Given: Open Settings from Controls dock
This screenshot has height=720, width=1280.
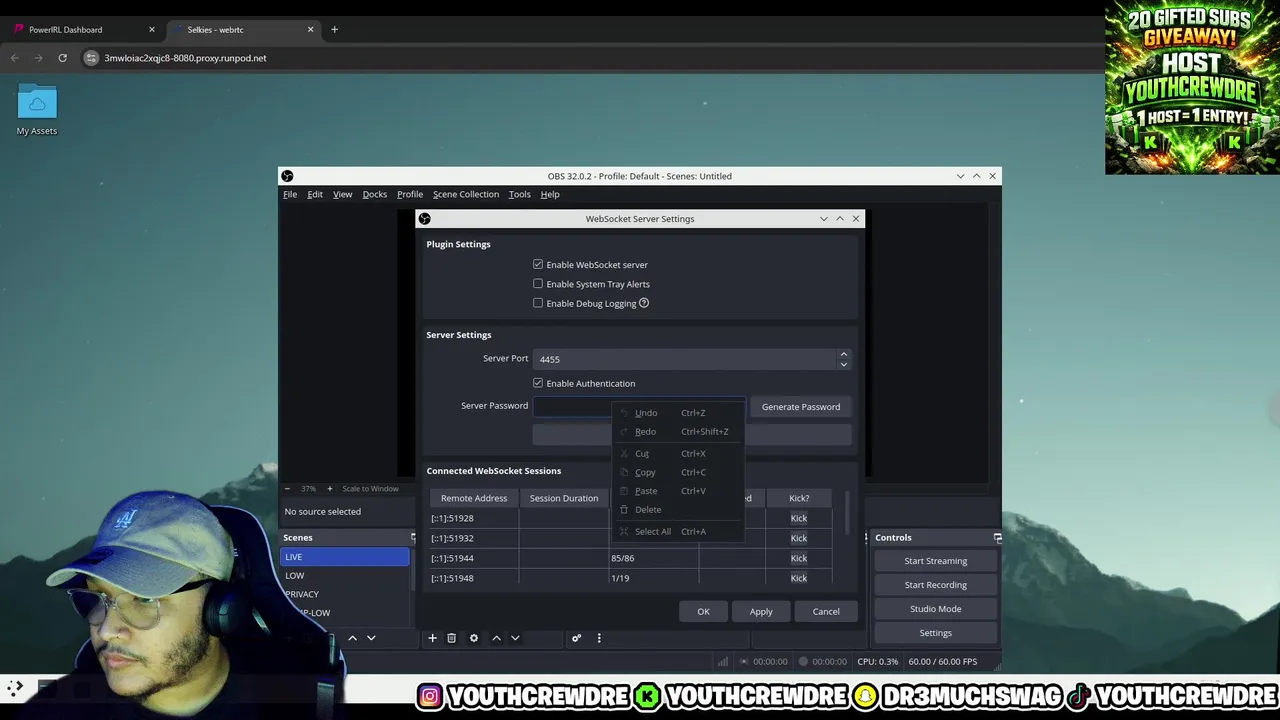Looking at the screenshot, I should (x=936, y=633).
